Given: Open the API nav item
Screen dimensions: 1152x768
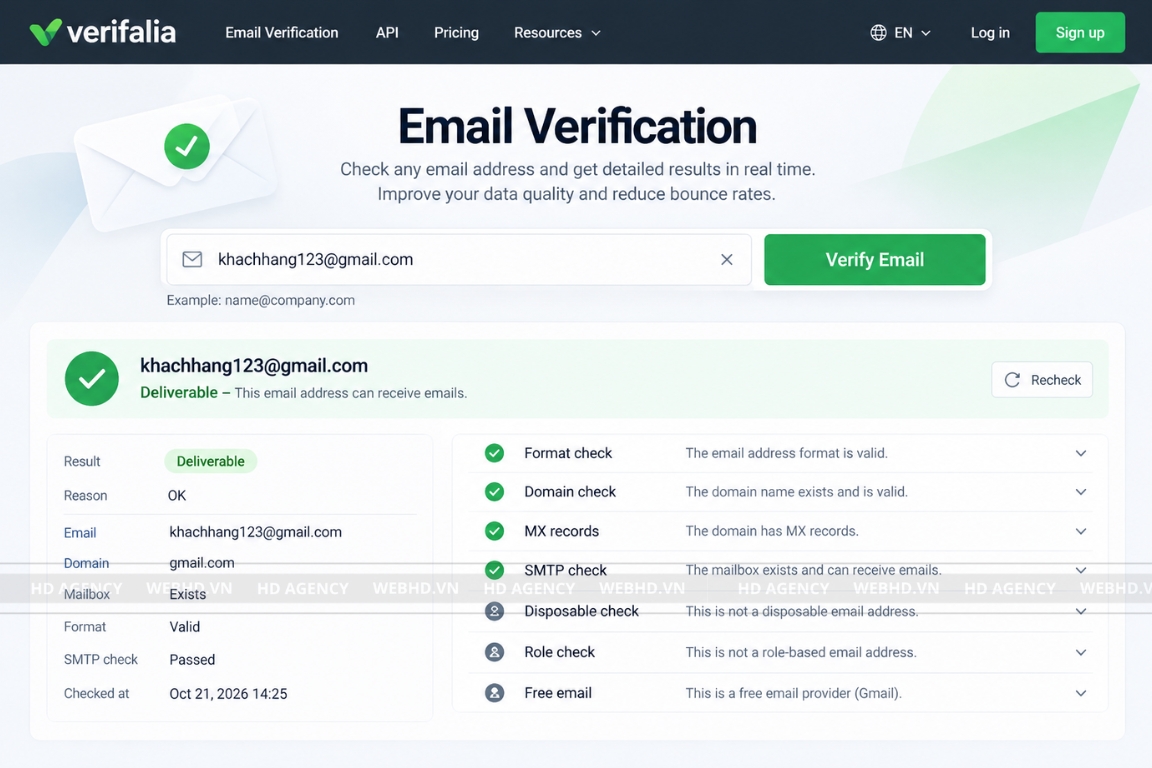Looking at the screenshot, I should click(387, 32).
